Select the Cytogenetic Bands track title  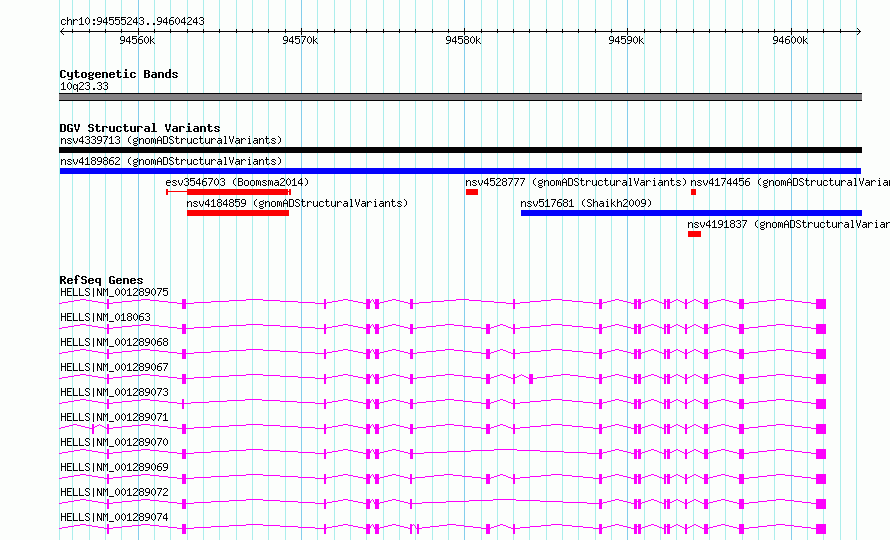point(119,74)
